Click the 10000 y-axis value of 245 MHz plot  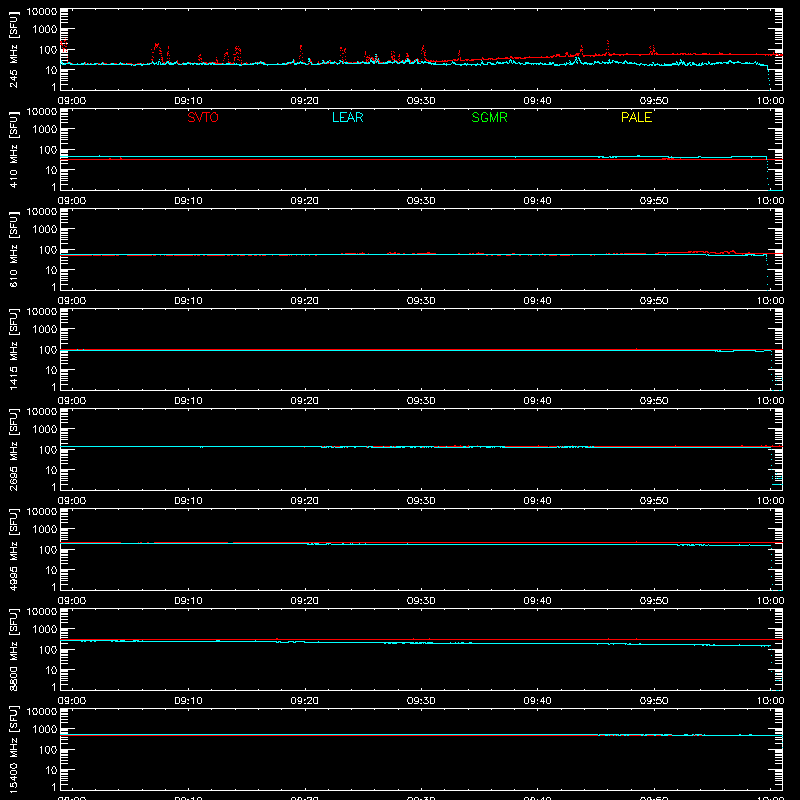pyautogui.click(x=42, y=12)
